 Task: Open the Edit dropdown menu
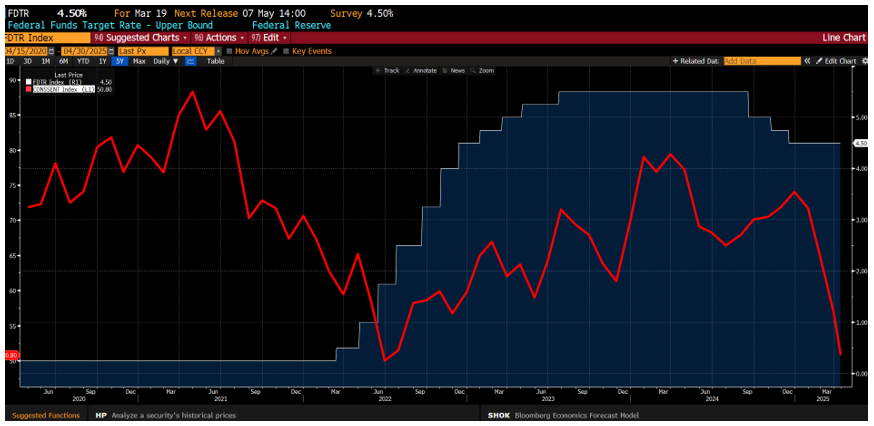click(269, 37)
